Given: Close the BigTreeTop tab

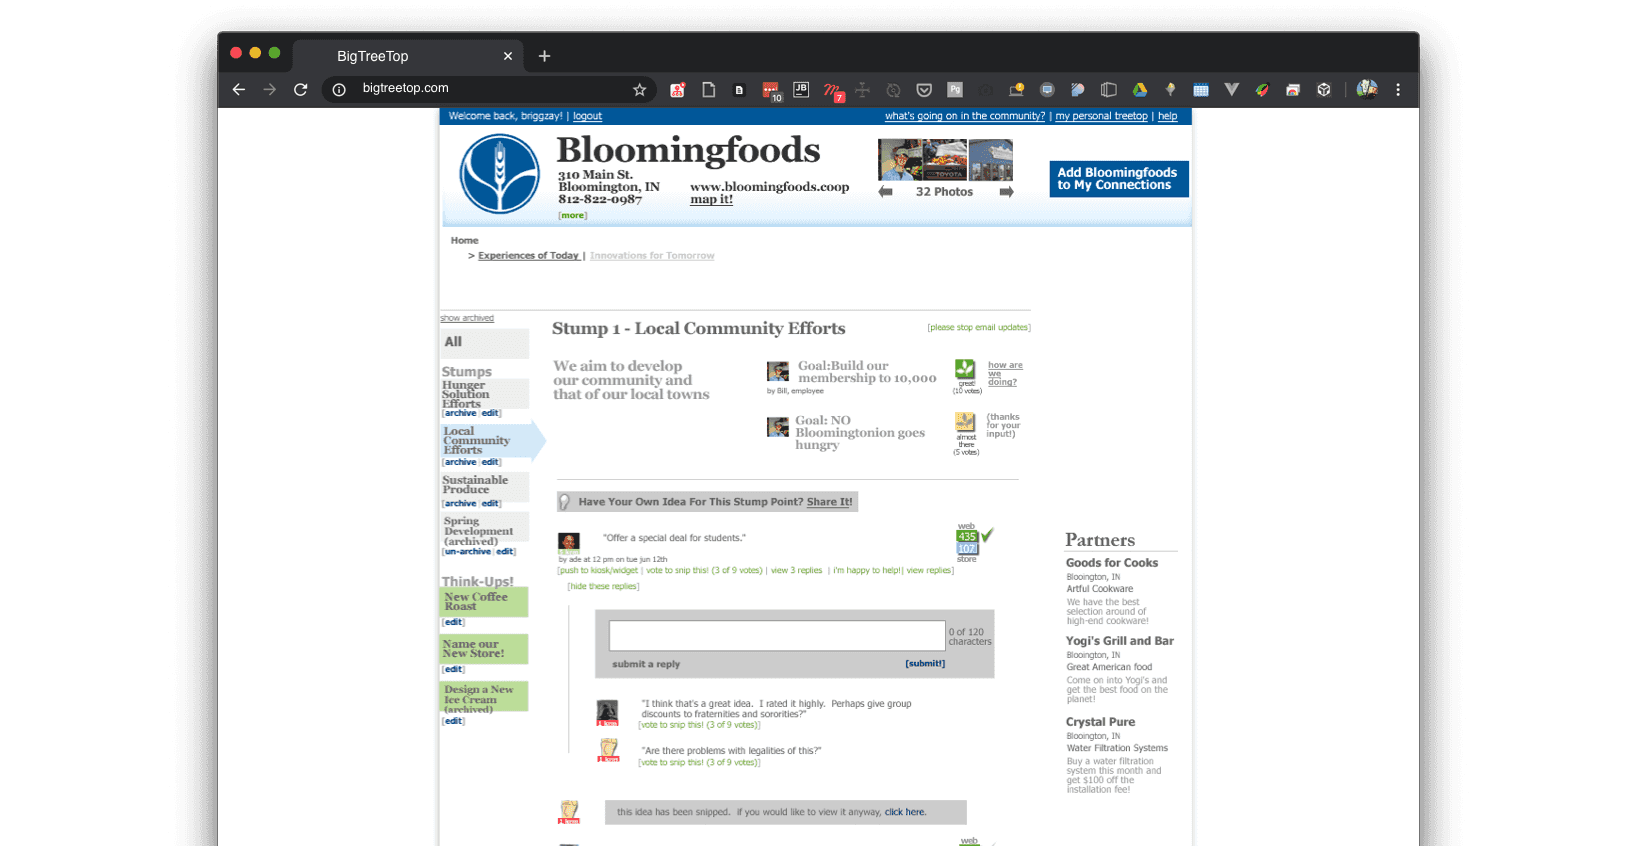Looking at the screenshot, I should (x=508, y=56).
